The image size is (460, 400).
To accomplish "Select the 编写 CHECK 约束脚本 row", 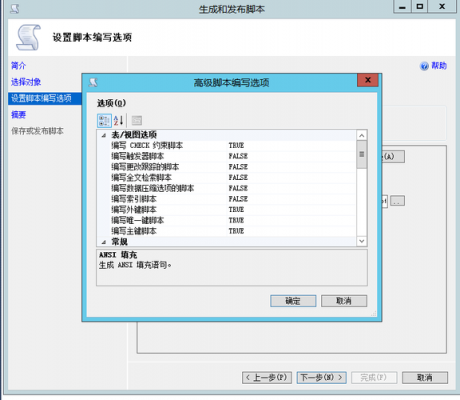I will coord(227,145).
